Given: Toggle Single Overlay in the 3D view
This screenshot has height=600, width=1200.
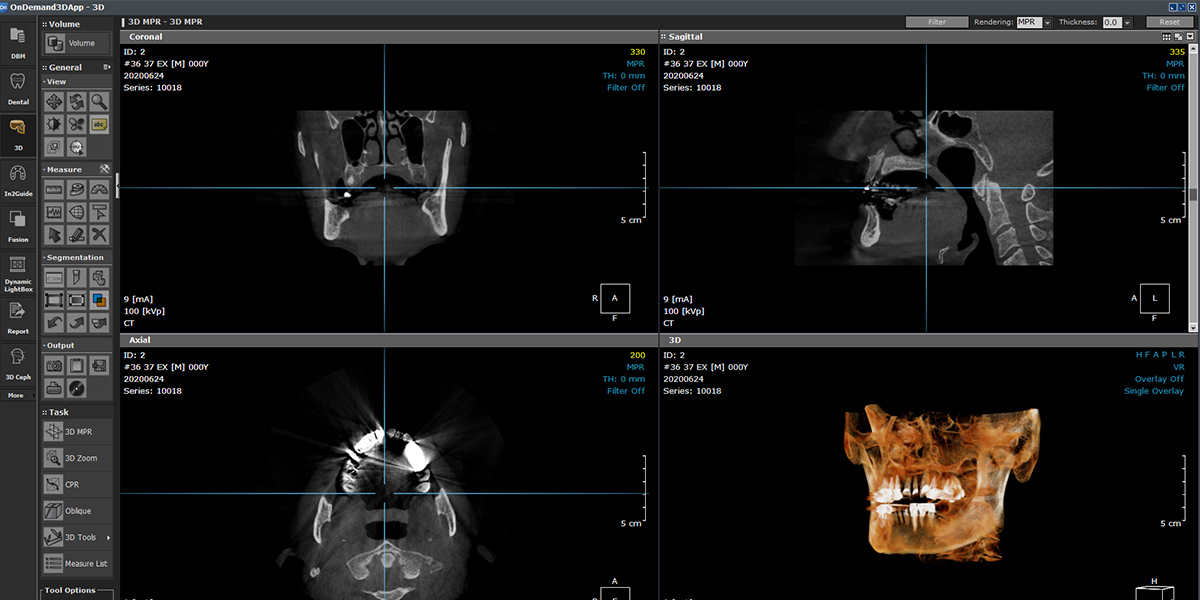Looking at the screenshot, I should coord(1154,391).
